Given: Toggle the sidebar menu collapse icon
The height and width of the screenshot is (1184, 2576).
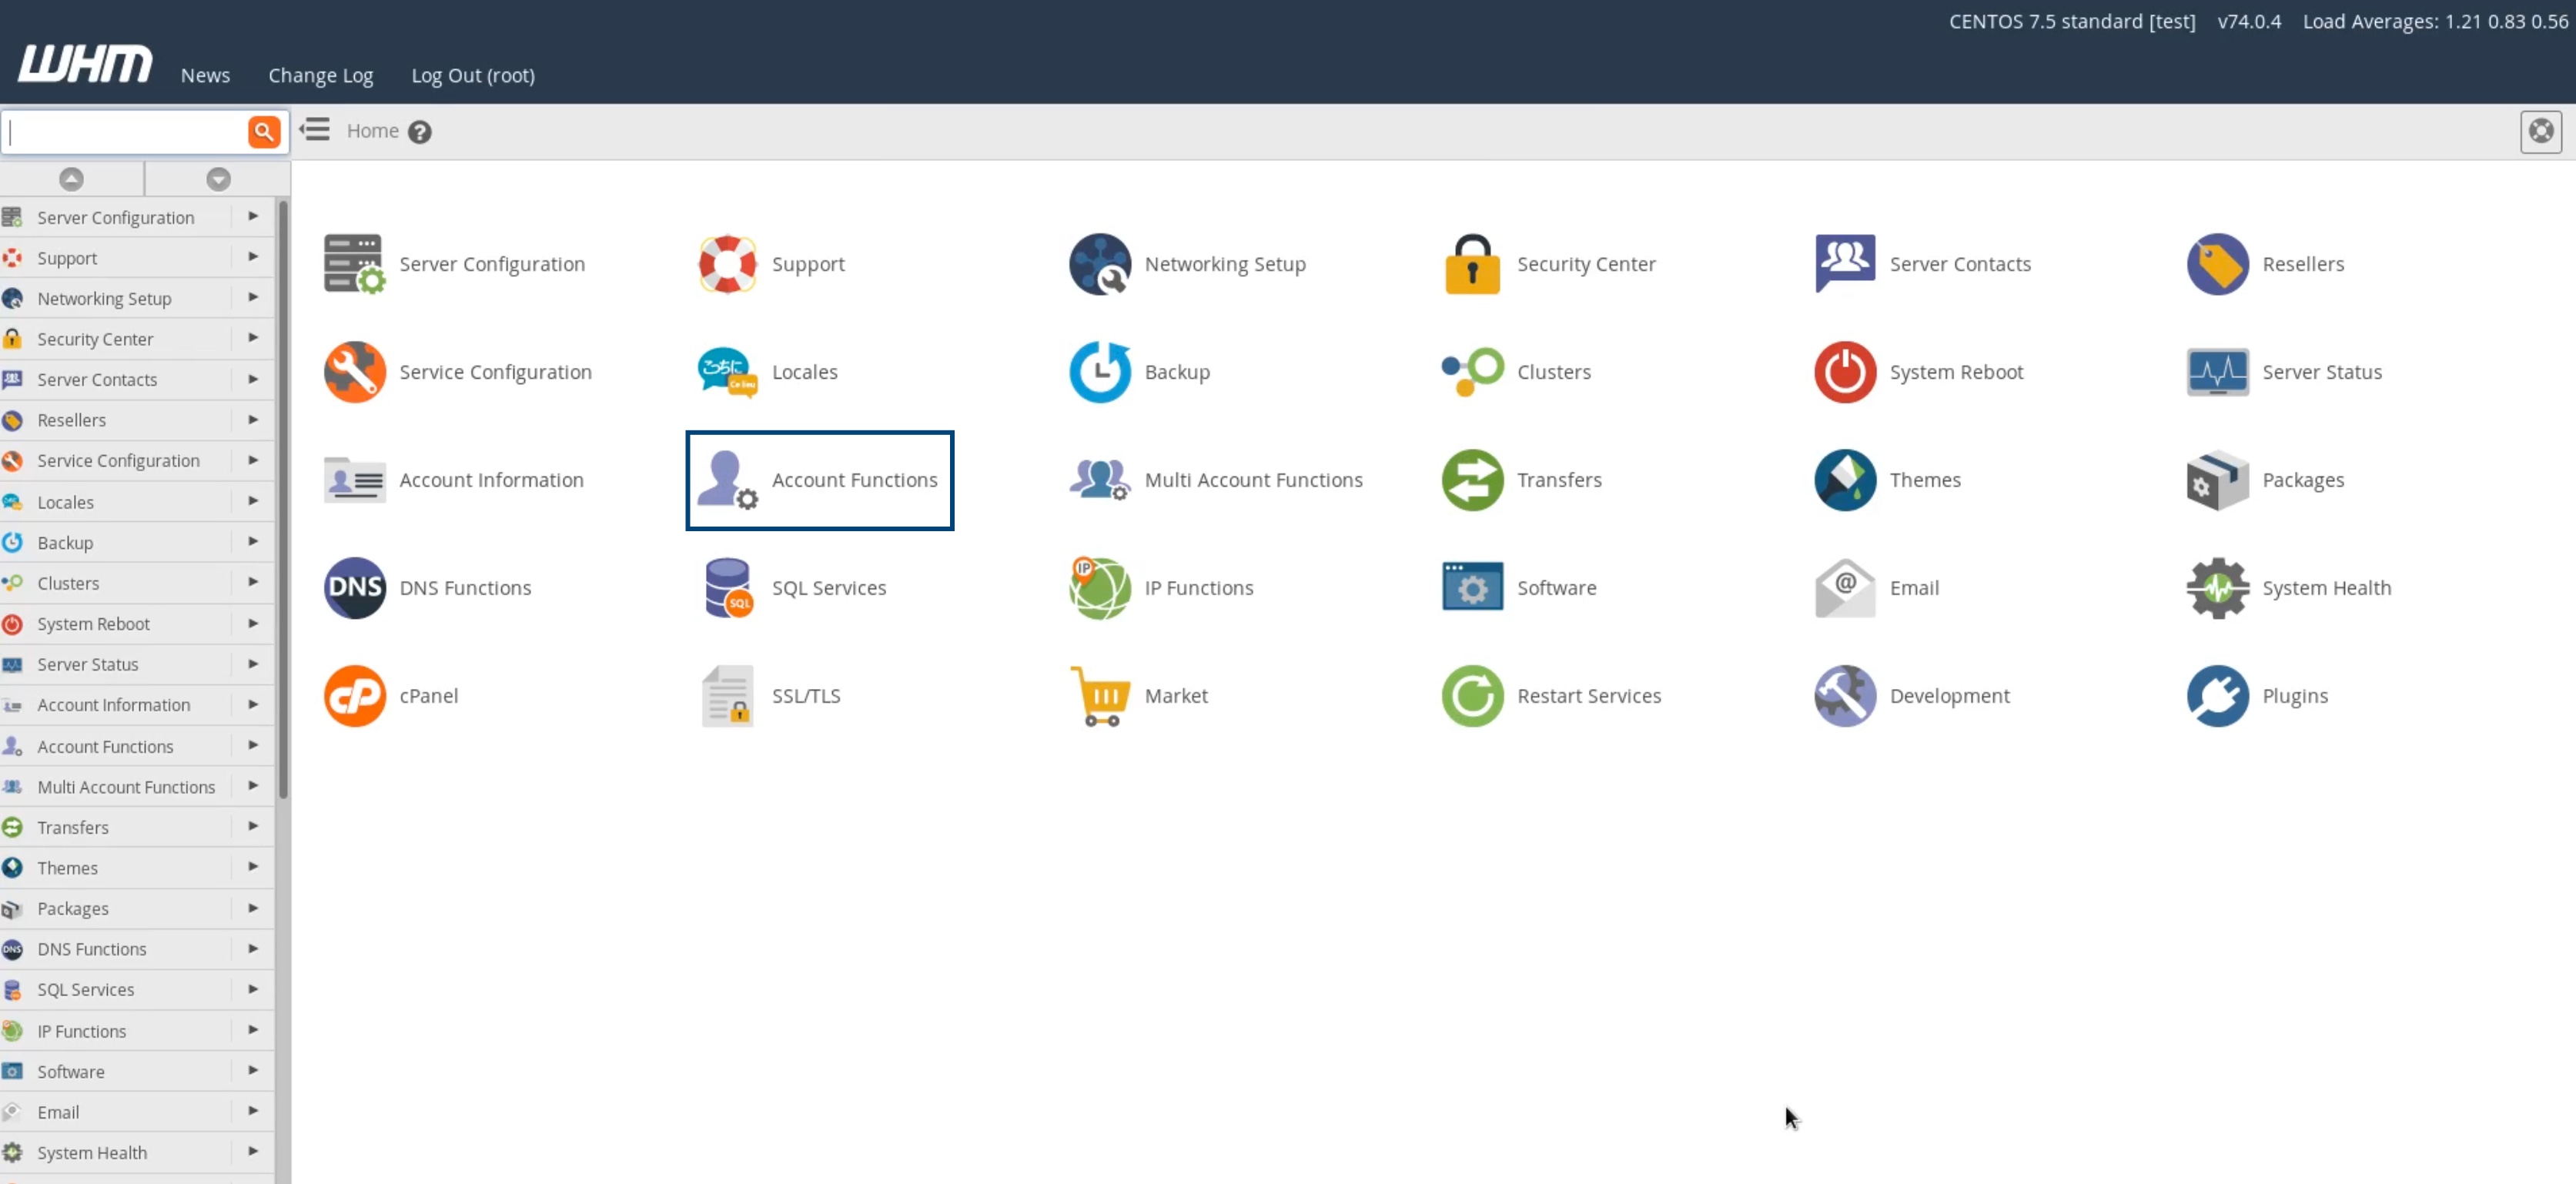Looking at the screenshot, I should click(315, 130).
